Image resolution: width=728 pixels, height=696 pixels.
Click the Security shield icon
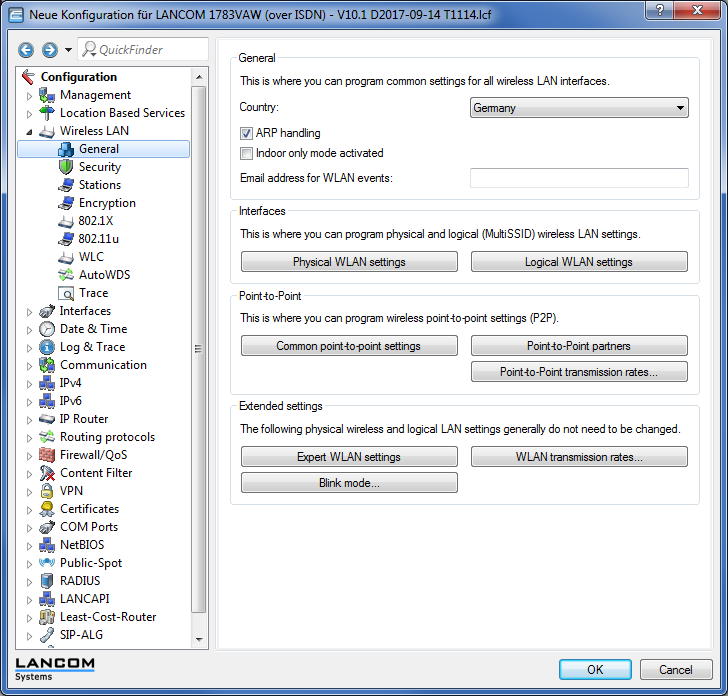[x=66, y=167]
